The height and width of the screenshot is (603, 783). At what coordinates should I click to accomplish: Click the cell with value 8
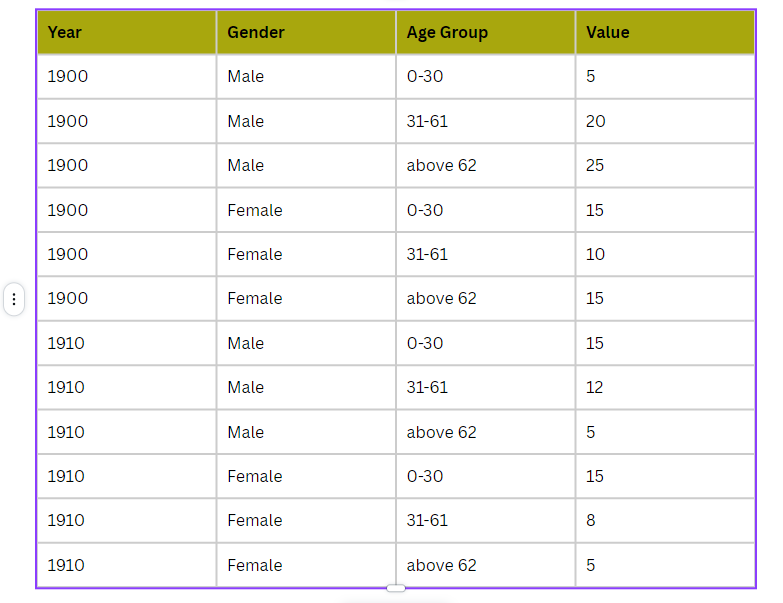[664, 520]
